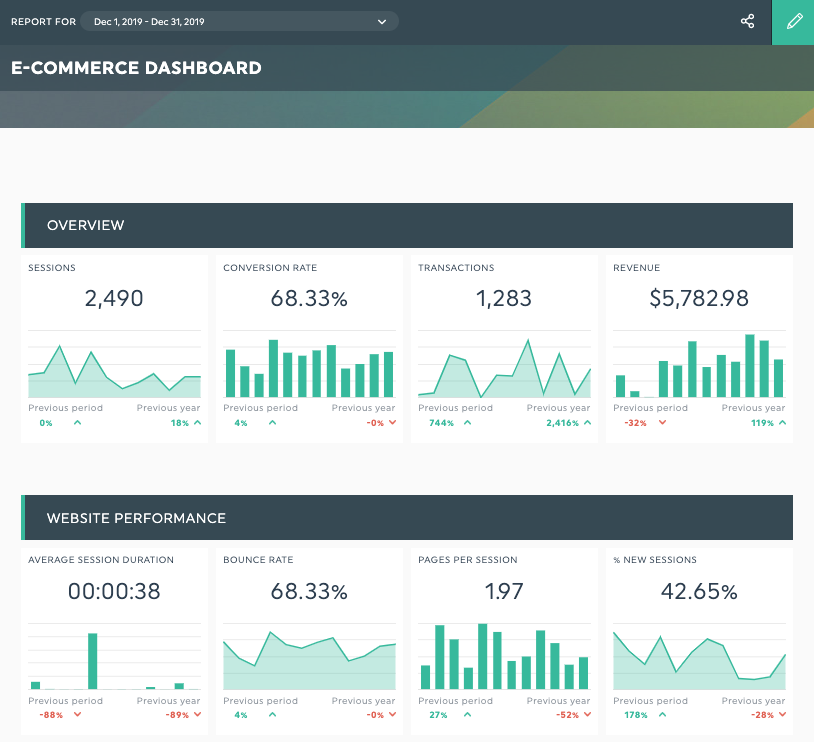Open the pencil edit button
Viewport: 814px width, 742px height.
(x=793, y=22)
